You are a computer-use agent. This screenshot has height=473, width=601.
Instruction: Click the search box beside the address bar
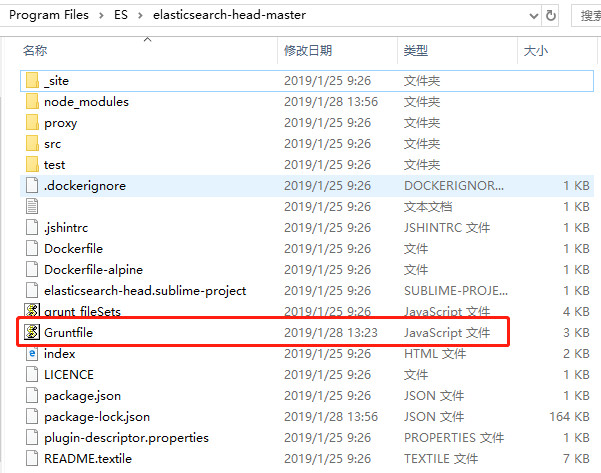[x=586, y=16]
